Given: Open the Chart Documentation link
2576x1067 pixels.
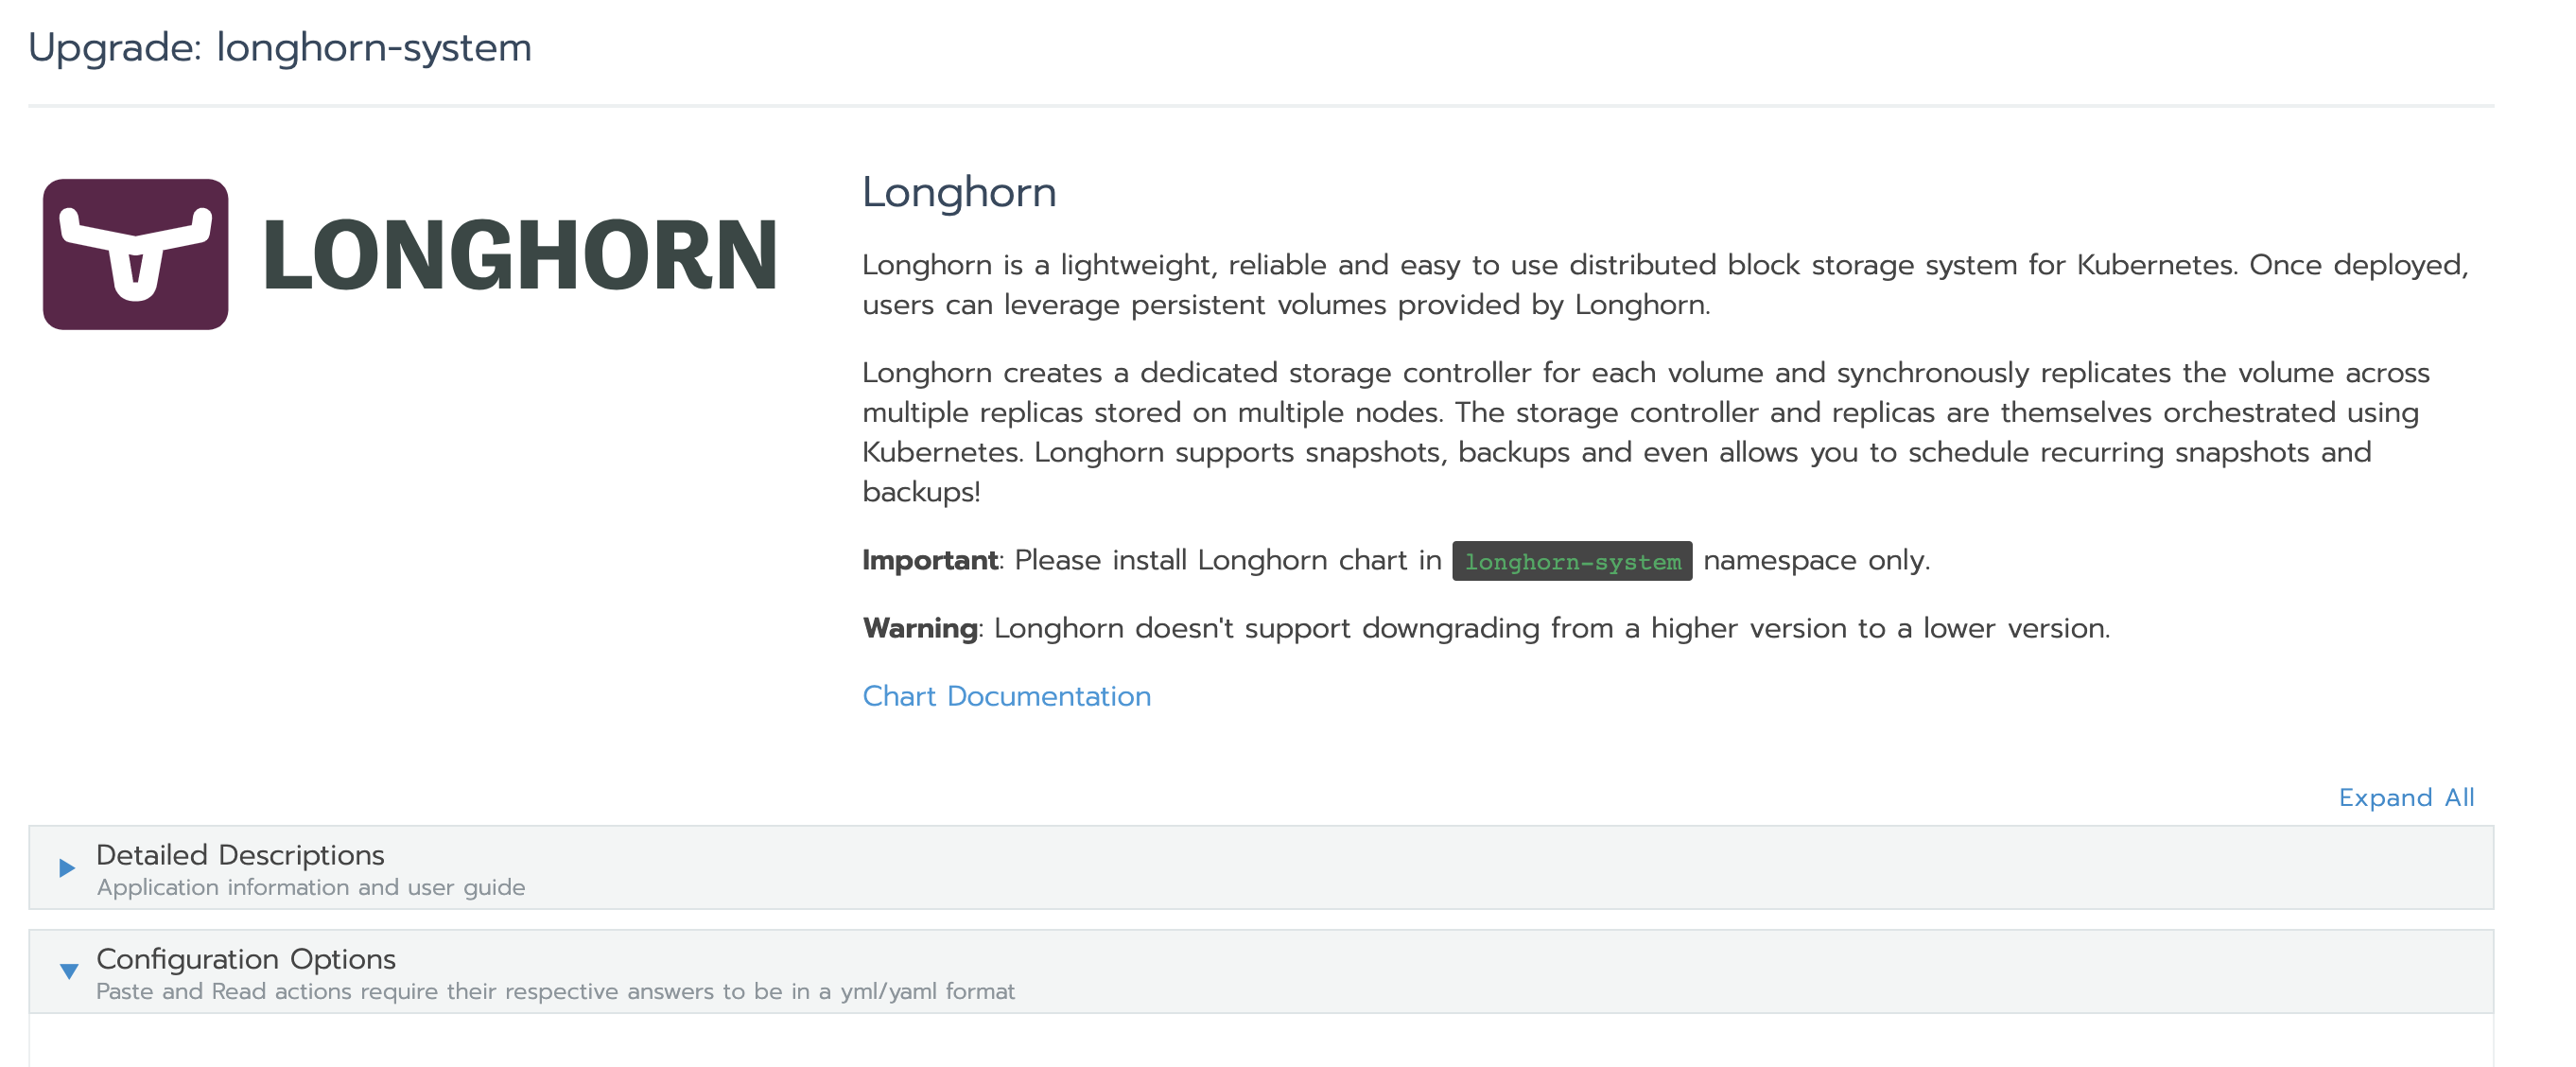Looking at the screenshot, I should 1006,696.
